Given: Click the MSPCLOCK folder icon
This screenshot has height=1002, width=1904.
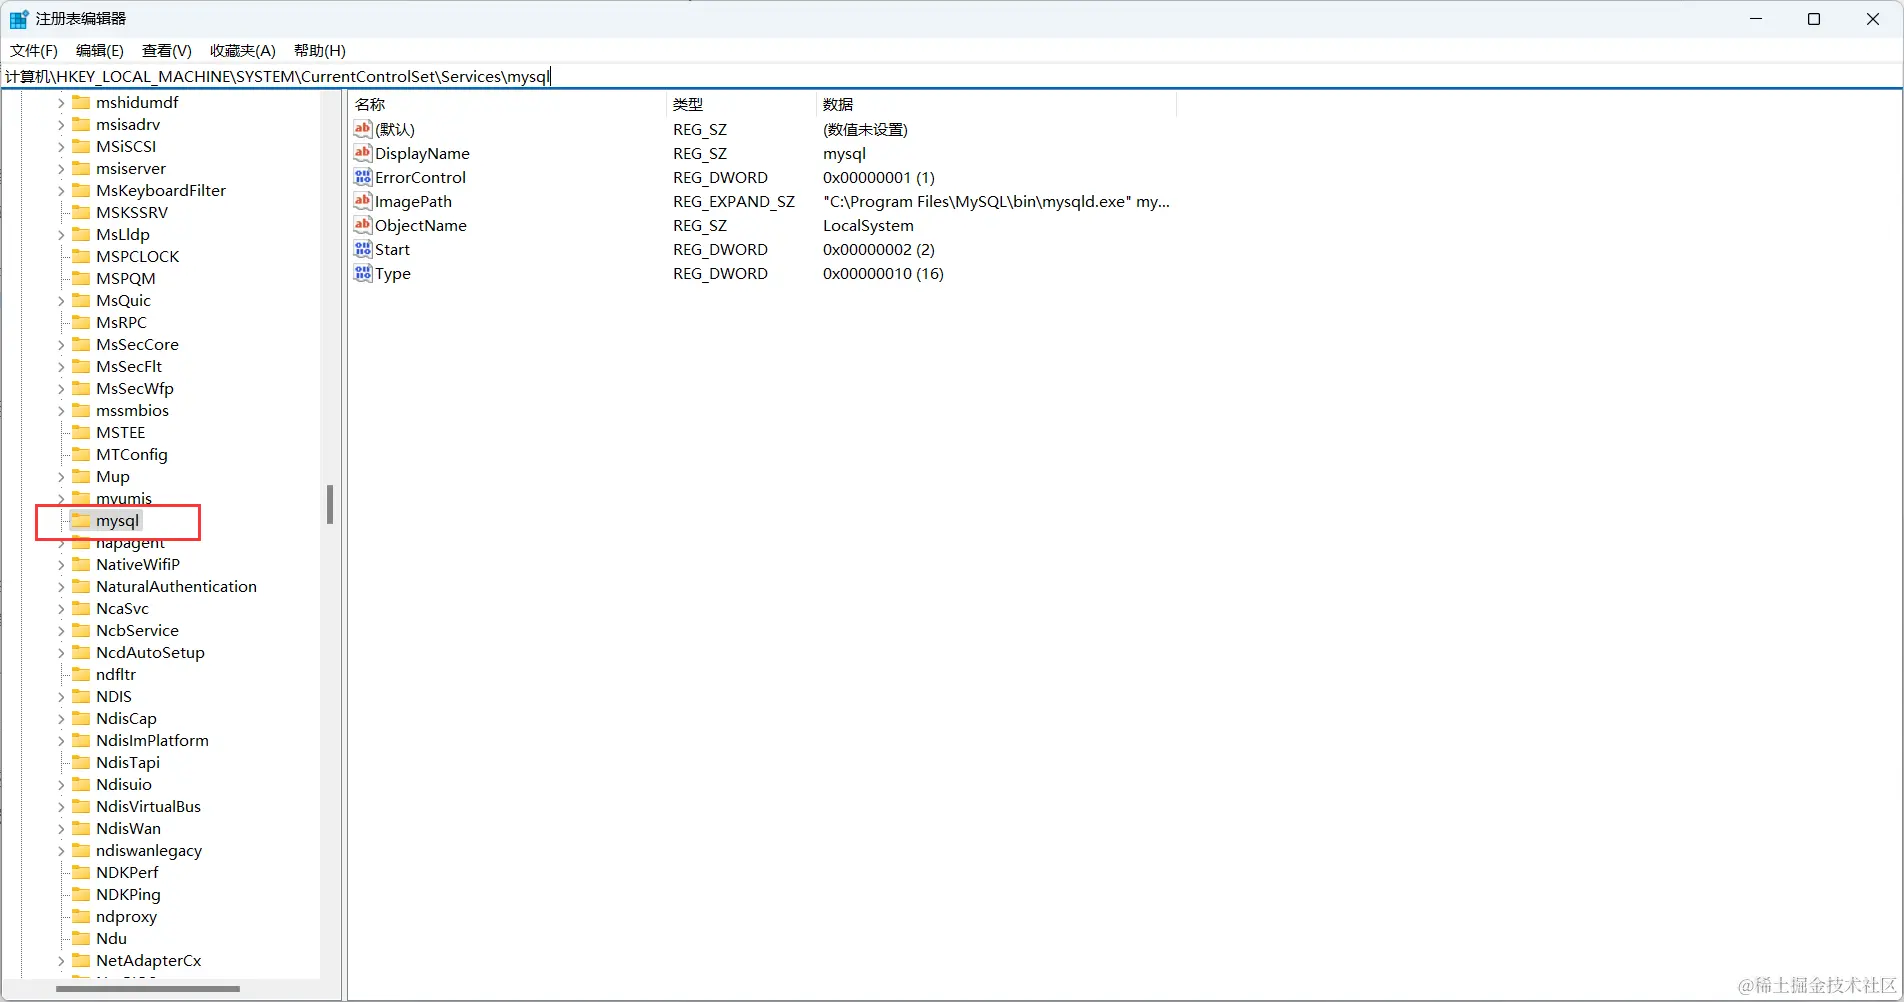Looking at the screenshot, I should coord(81,256).
